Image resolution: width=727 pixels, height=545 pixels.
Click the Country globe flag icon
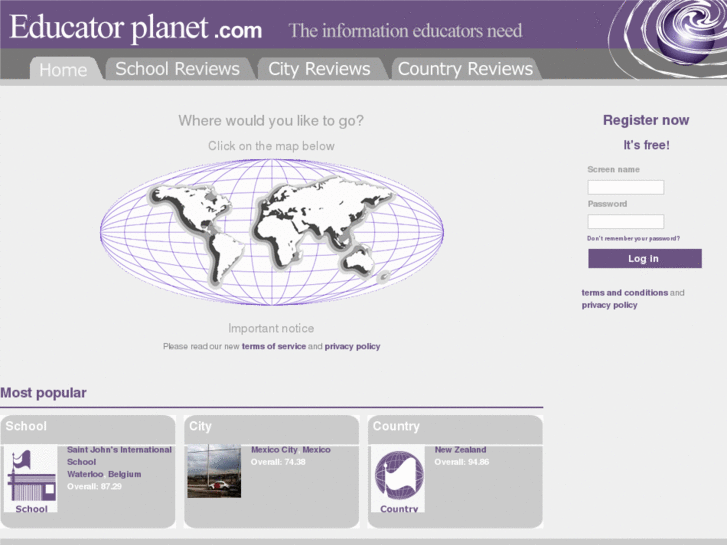coord(398,479)
